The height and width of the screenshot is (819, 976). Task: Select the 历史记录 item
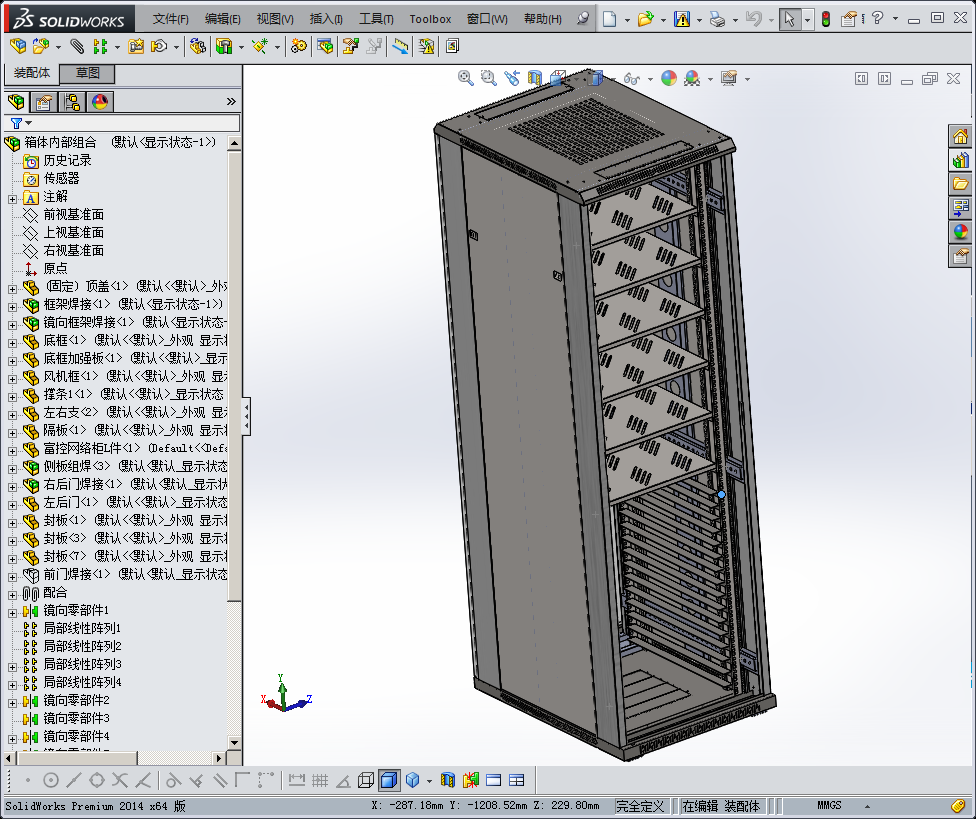click(67, 161)
